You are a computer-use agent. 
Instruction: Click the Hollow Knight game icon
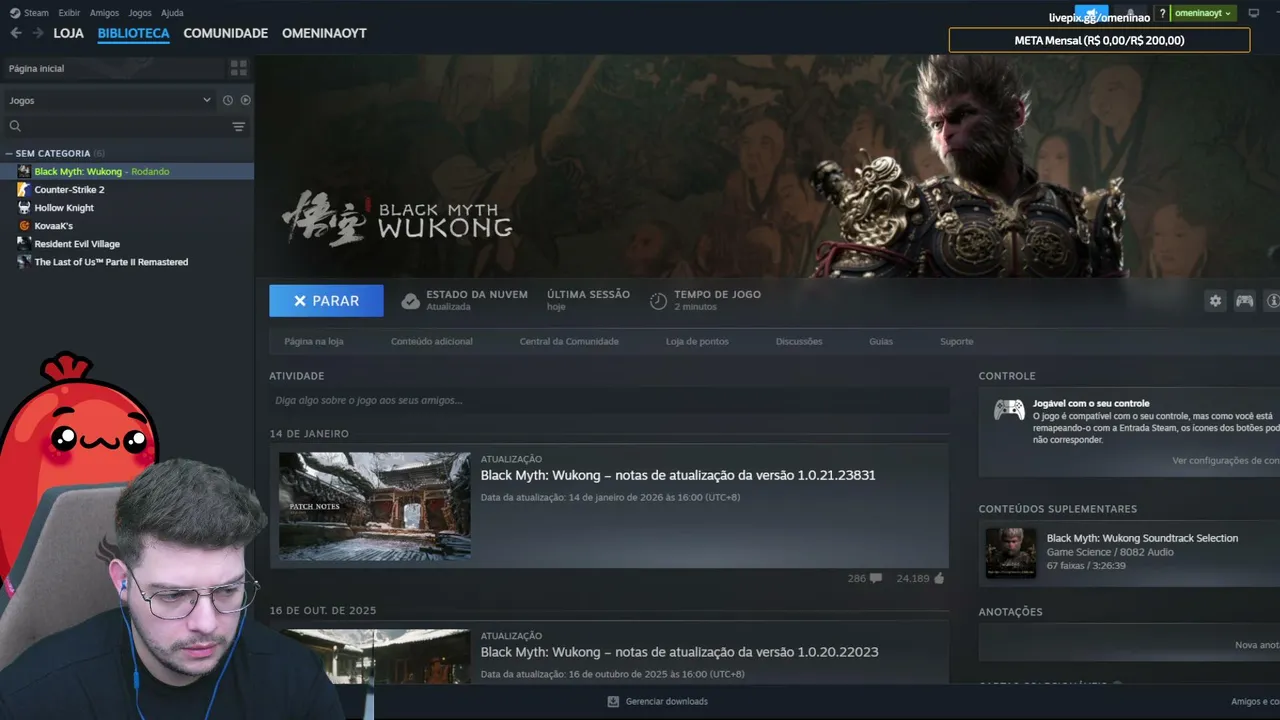pos(24,207)
